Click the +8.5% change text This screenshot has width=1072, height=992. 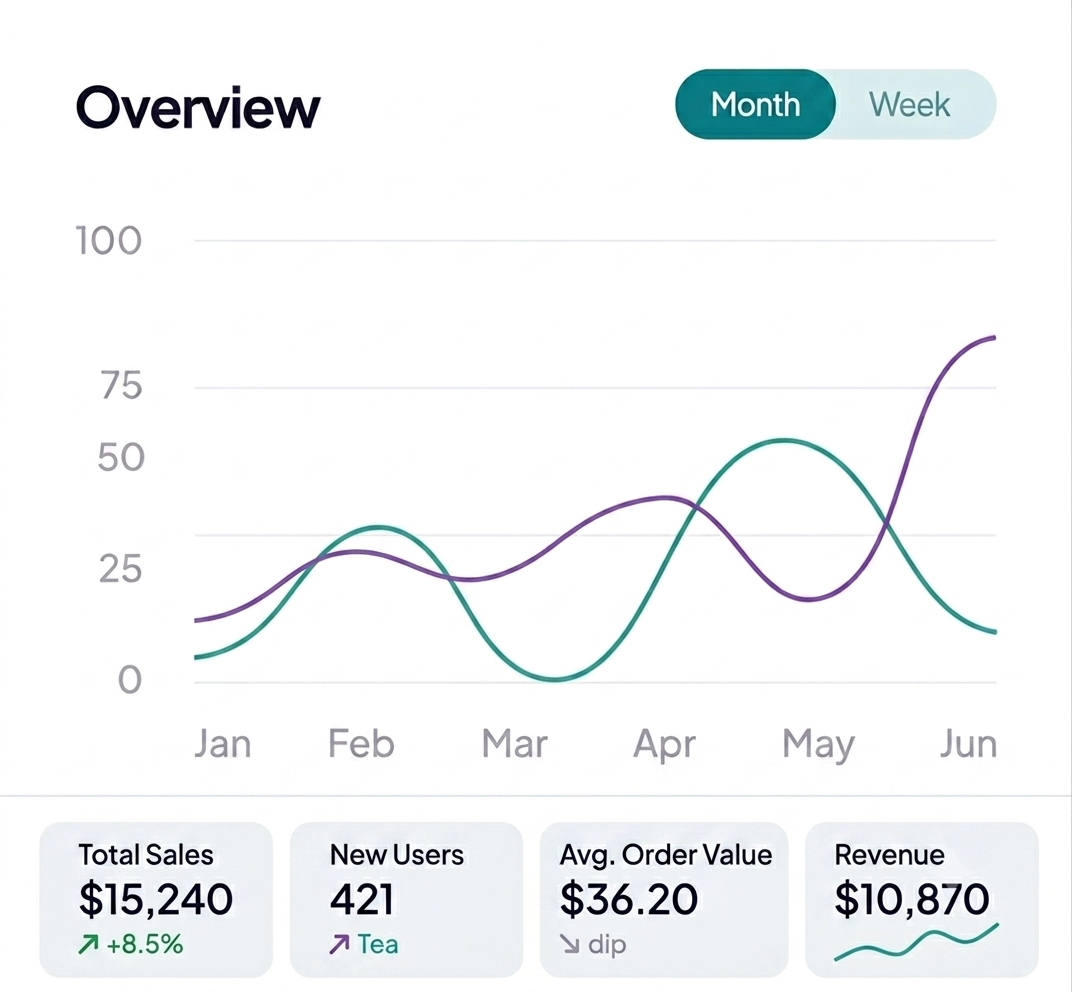145,945
